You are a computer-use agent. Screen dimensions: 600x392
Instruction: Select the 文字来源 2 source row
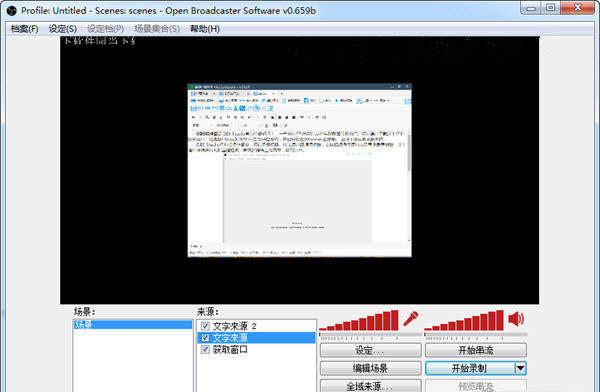pyautogui.click(x=256, y=326)
